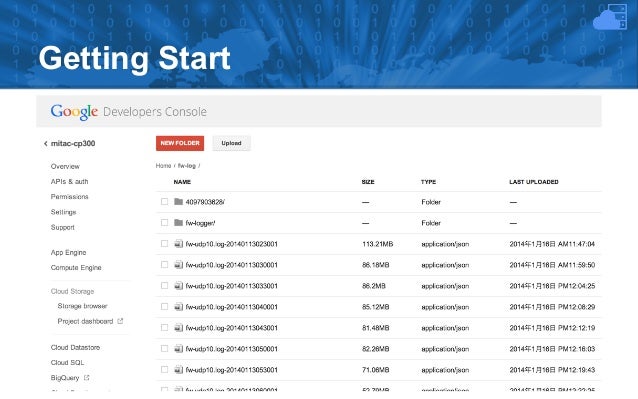Click folder icon next to 4097933828/
This screenshot has width=638, height=399.
178,201
